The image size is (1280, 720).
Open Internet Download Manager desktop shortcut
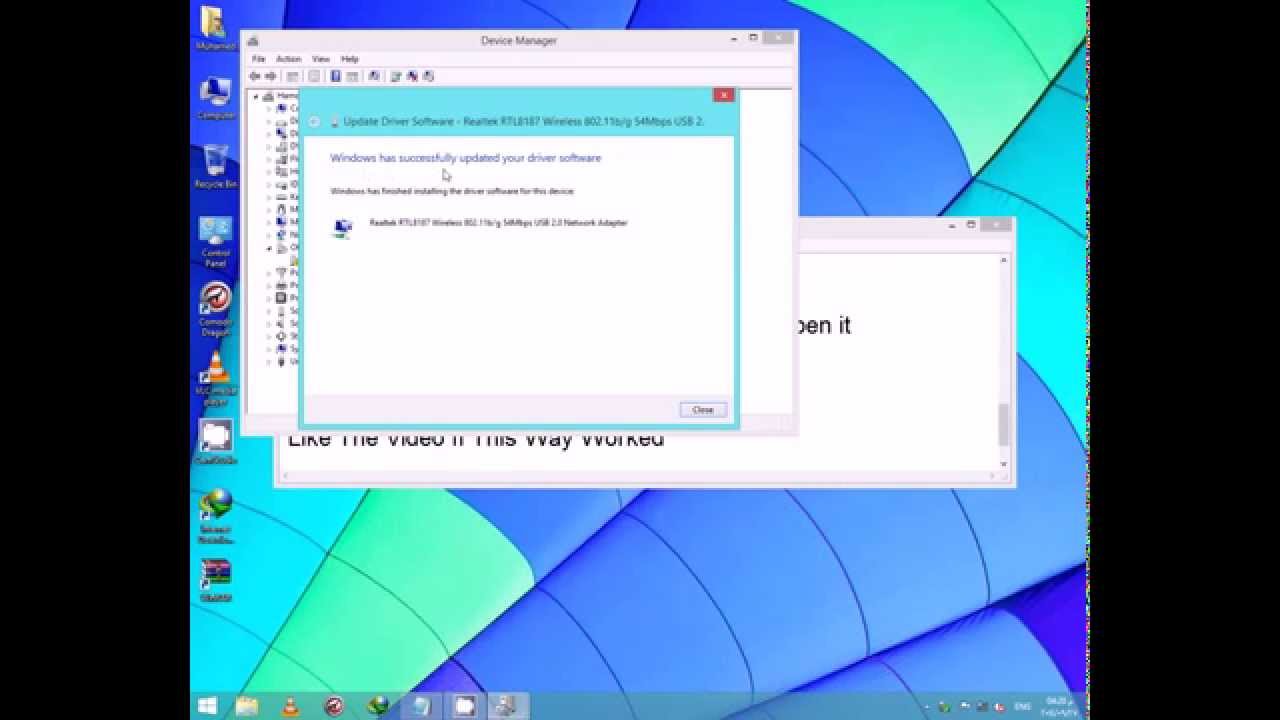tap(215, 514)
